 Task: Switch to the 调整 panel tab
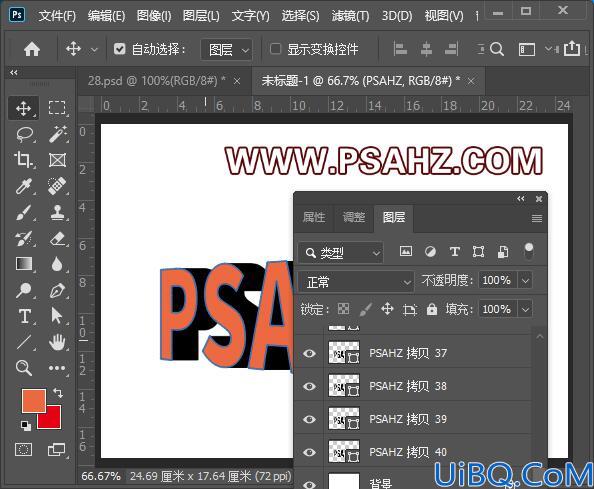353,218
